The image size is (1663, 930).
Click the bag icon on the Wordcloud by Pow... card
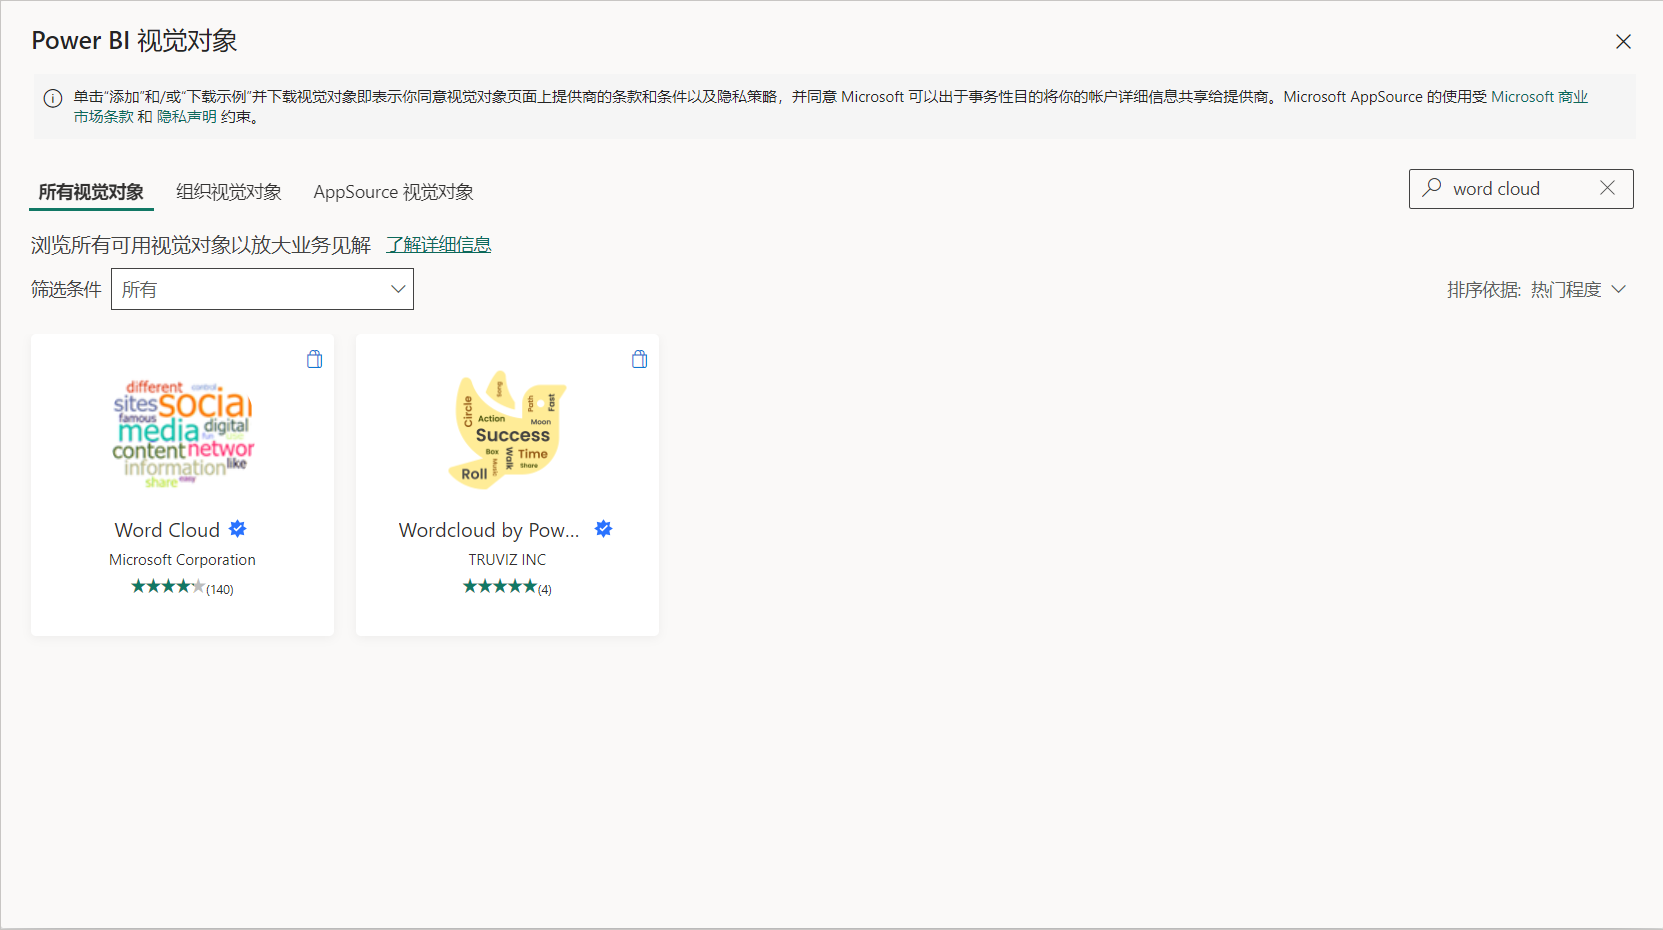[639, 359]
